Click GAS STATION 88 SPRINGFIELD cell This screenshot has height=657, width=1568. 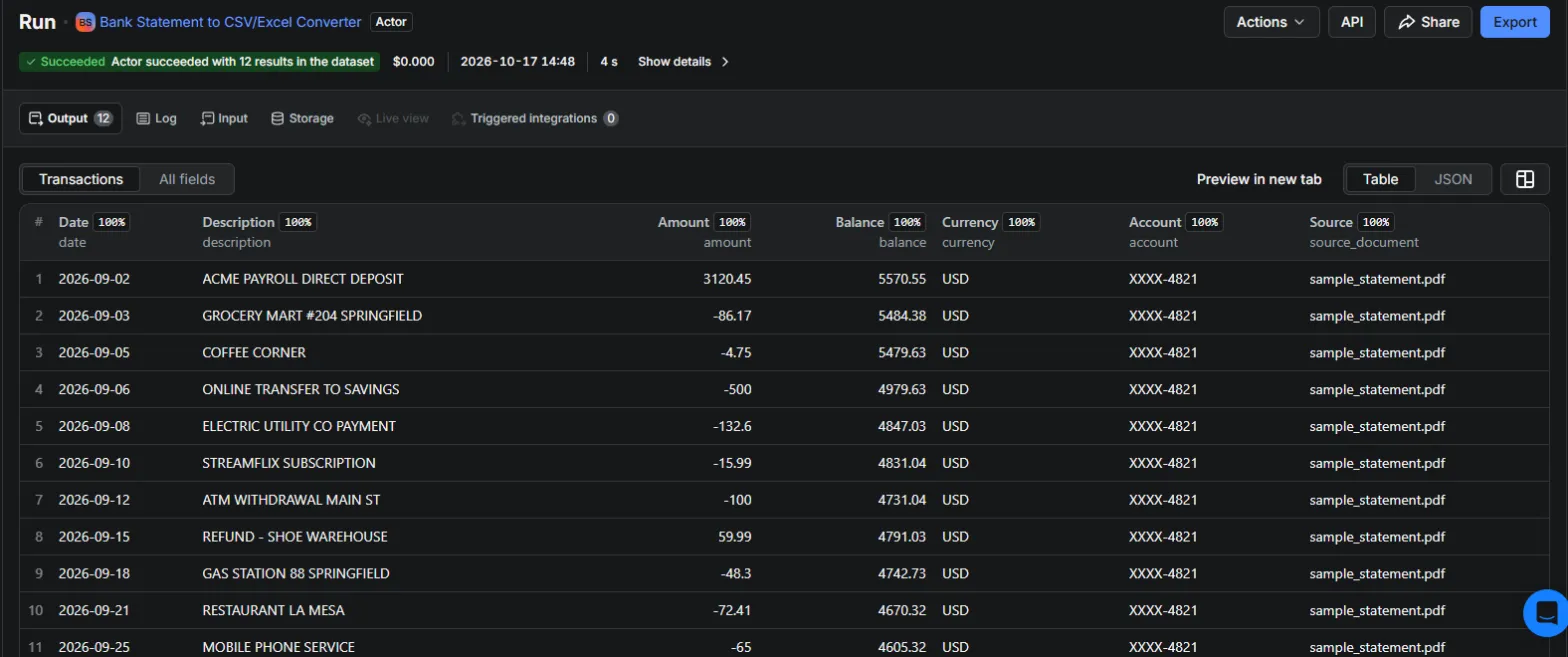pos(296,574)
